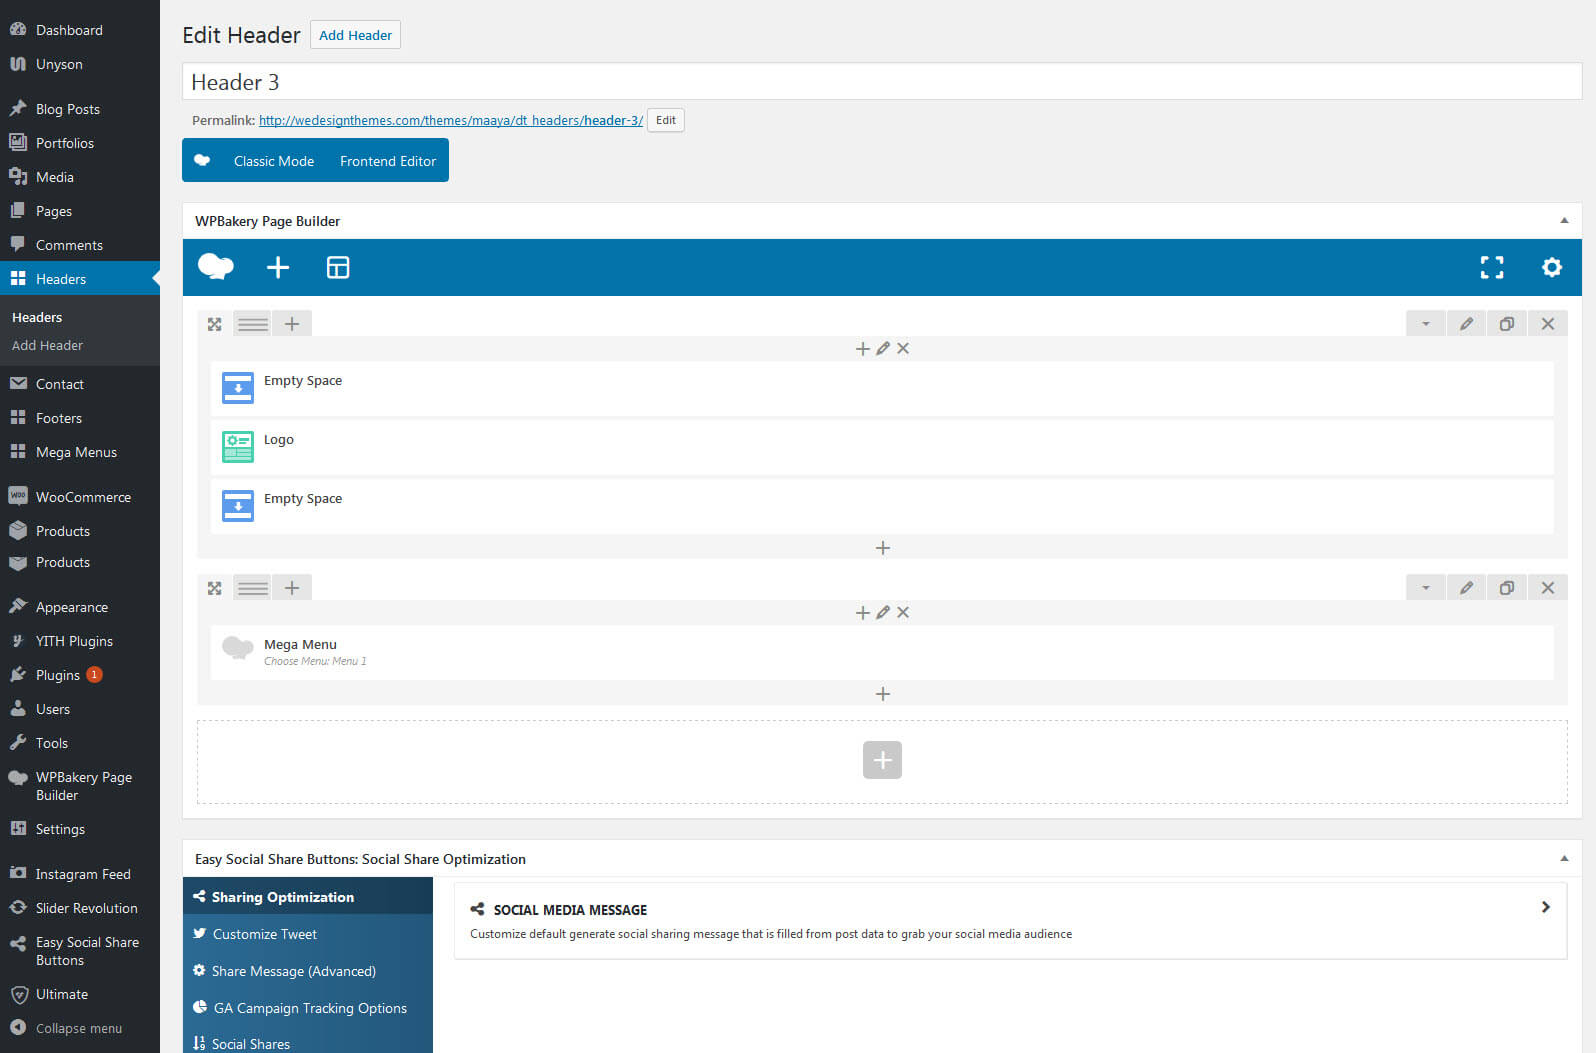Click the Logo element icon

[x=238, y=447]
